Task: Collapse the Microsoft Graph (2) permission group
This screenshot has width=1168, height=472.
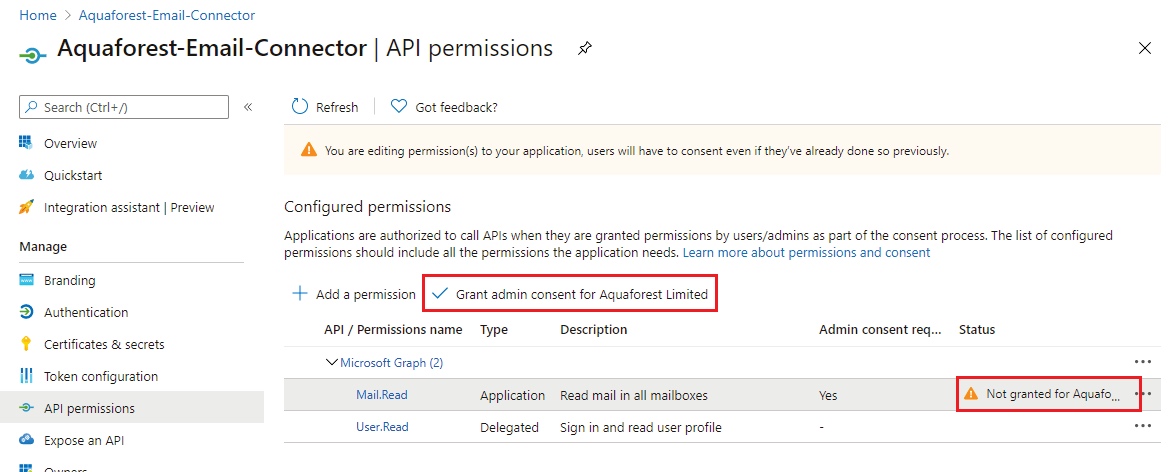Action: point(332,362)
